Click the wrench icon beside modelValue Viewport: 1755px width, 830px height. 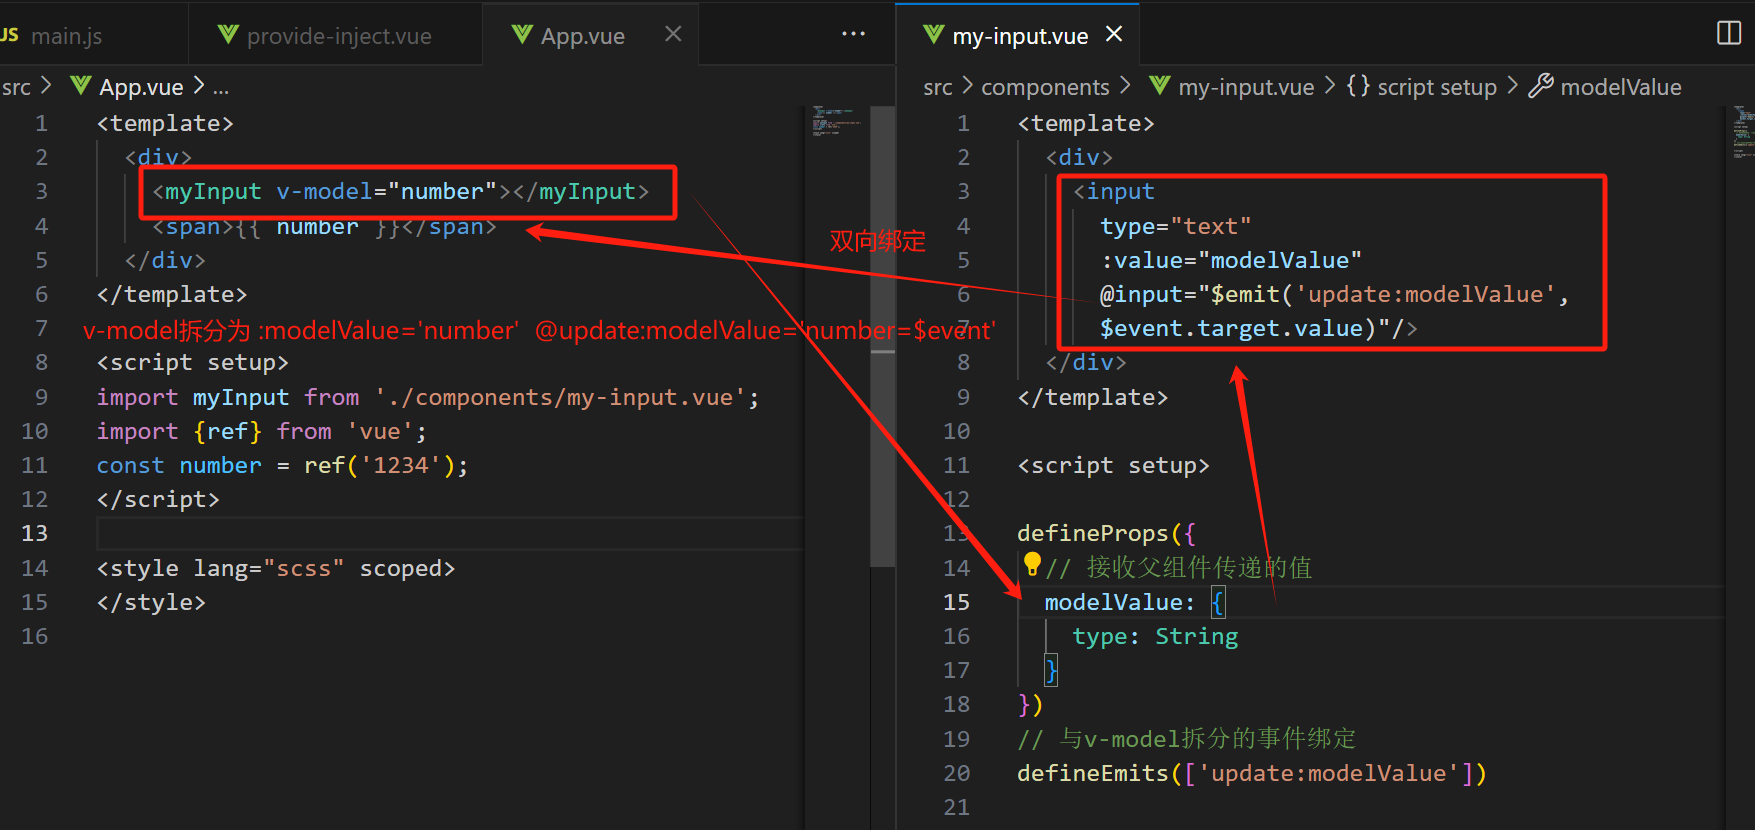[1540, 86]
